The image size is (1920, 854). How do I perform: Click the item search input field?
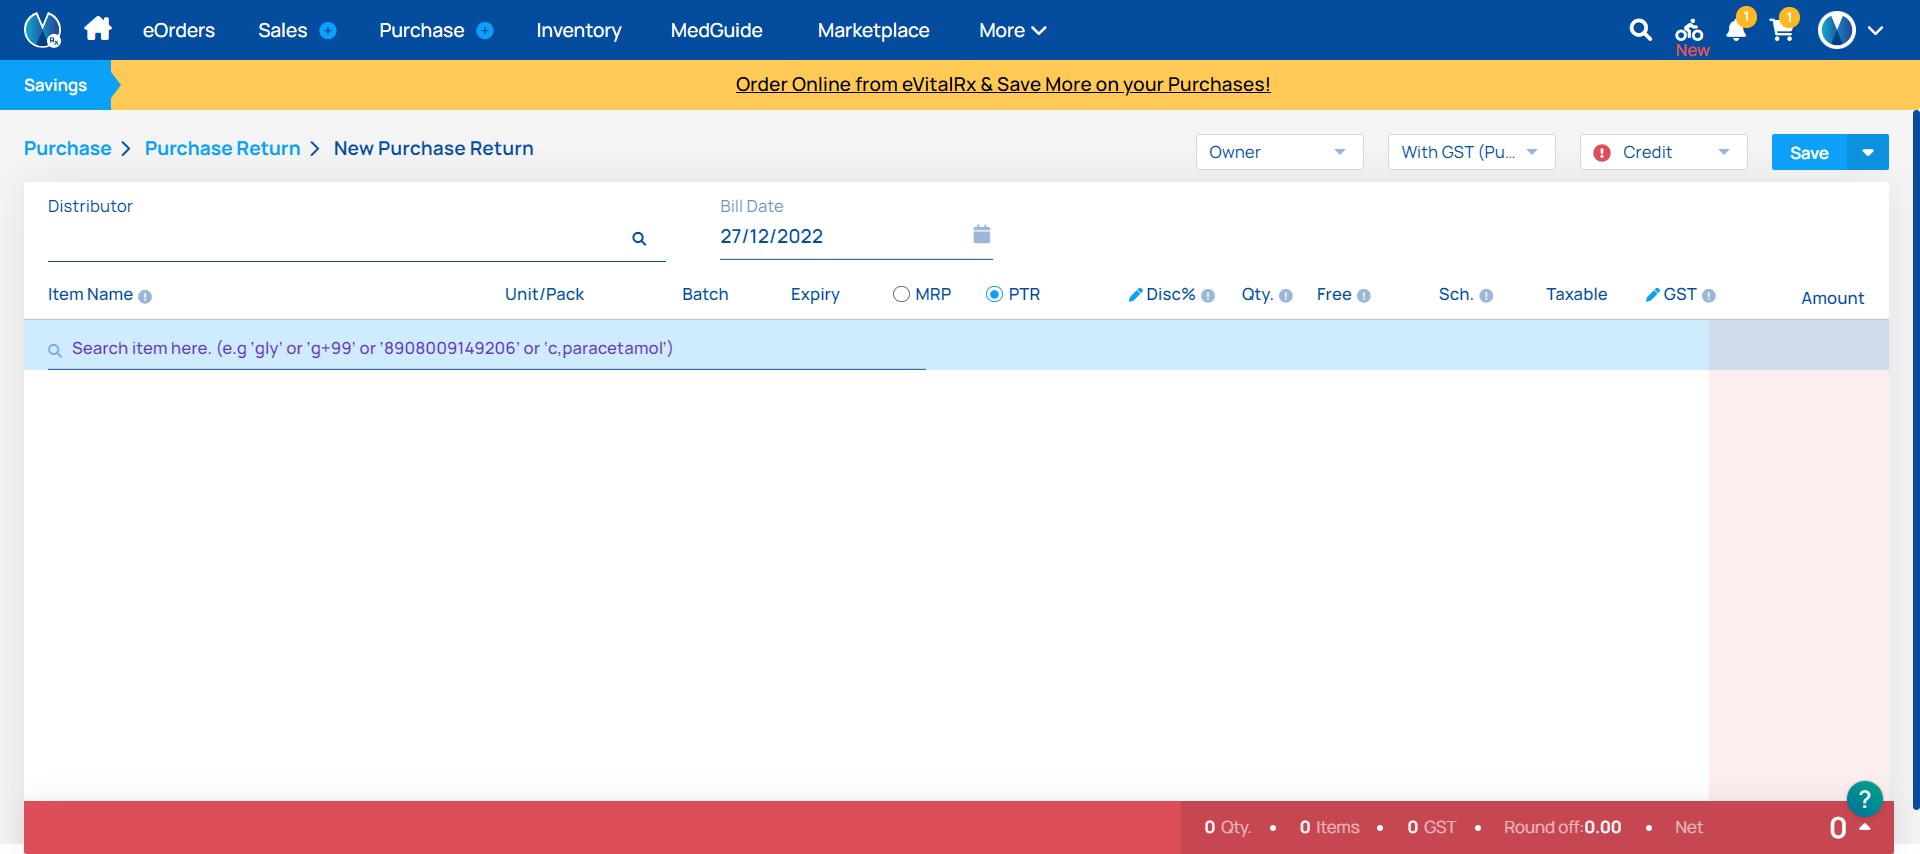click(486, 349)
